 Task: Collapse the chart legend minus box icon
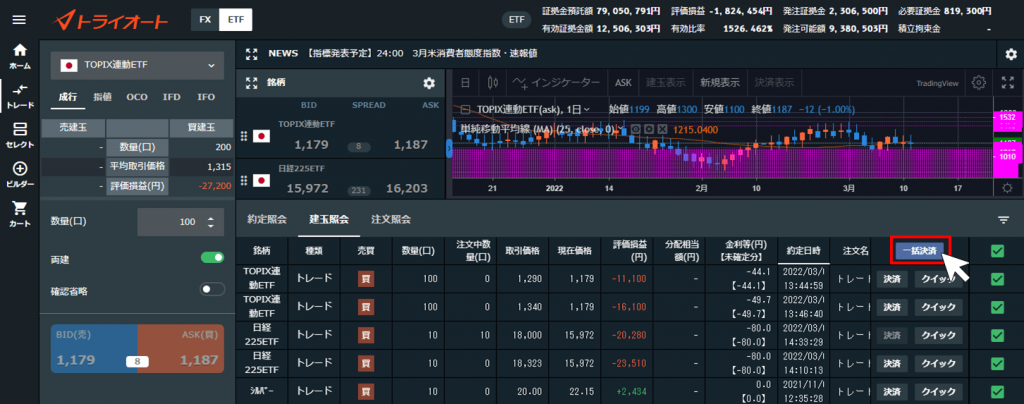pos(465,110)
